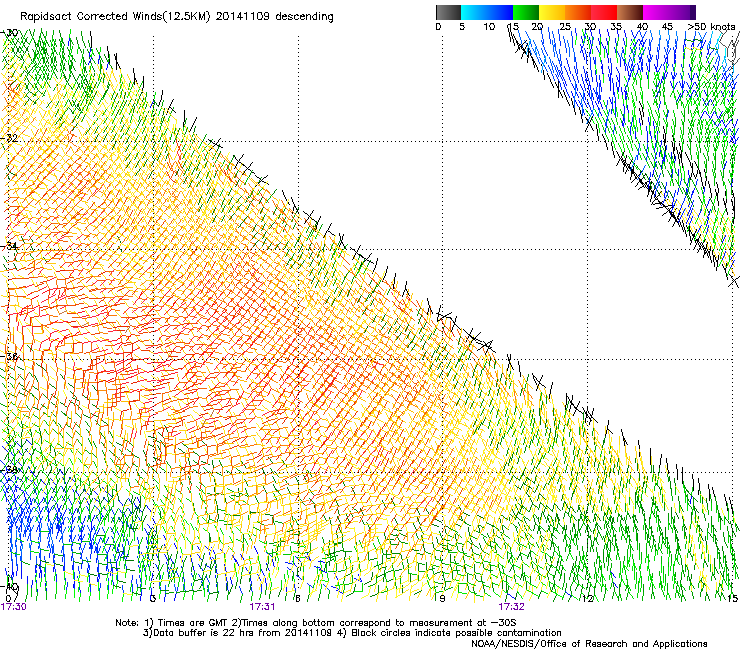Click the '-36' latitude axis label
Image resolution: width=740 pixels, height=650 pixels.
[x=10, y=356]
